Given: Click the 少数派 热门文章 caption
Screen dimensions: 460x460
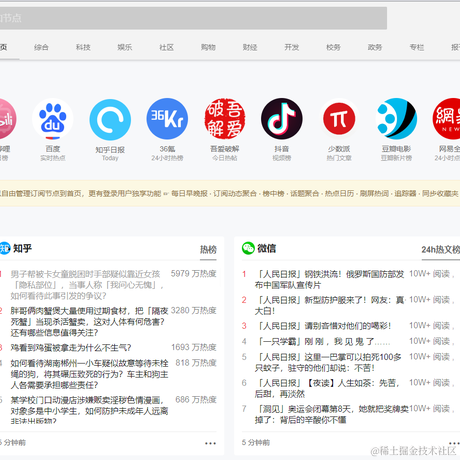Looking at the screenshot, I should click(x=339, y=158).
